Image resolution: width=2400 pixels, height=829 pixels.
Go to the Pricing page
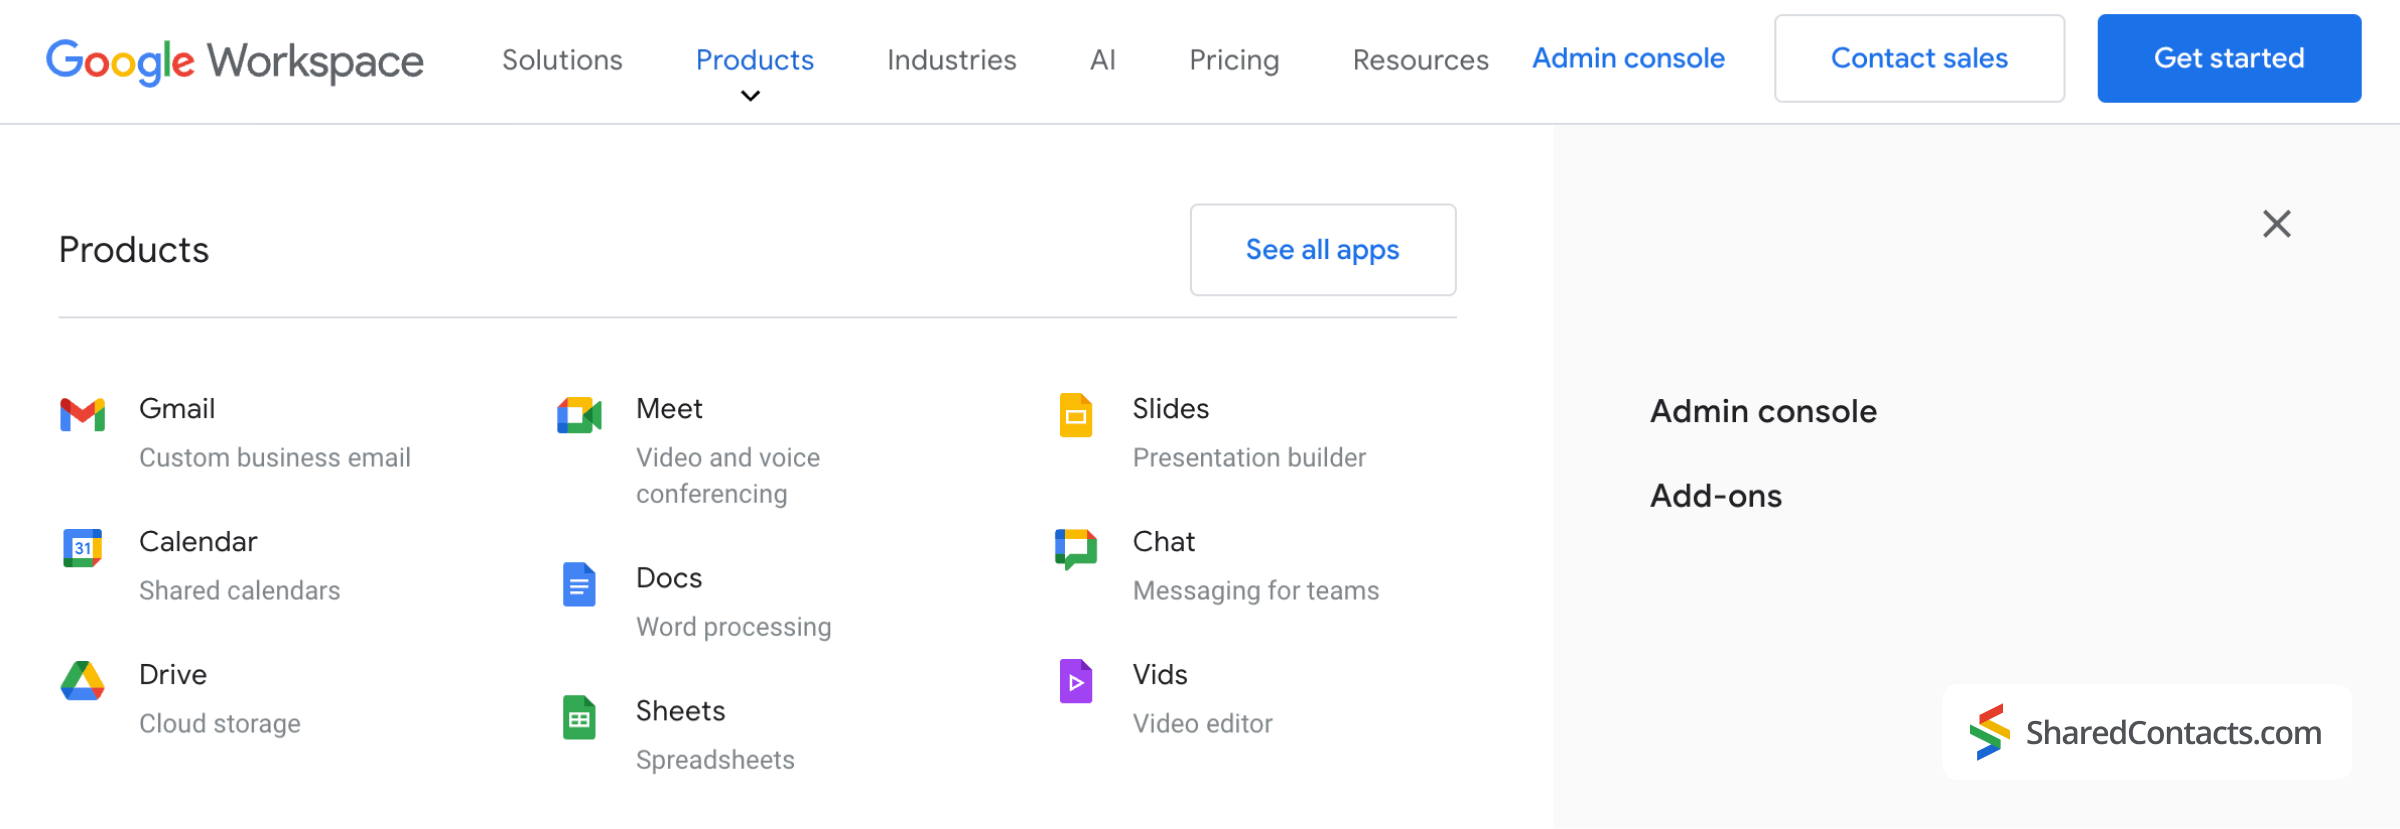1234,60
